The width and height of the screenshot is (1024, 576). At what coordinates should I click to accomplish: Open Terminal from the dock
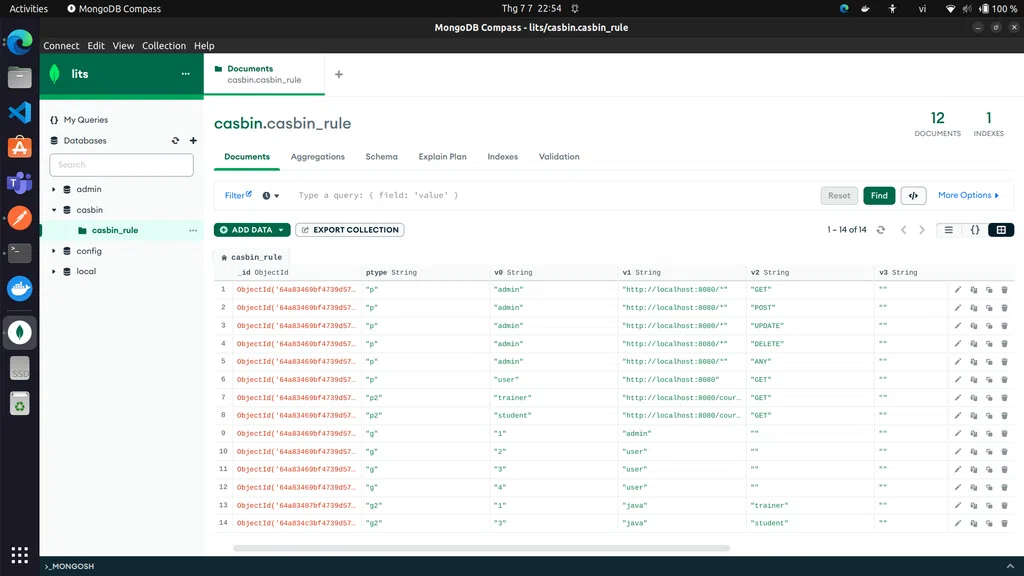(x=20, y=252)
